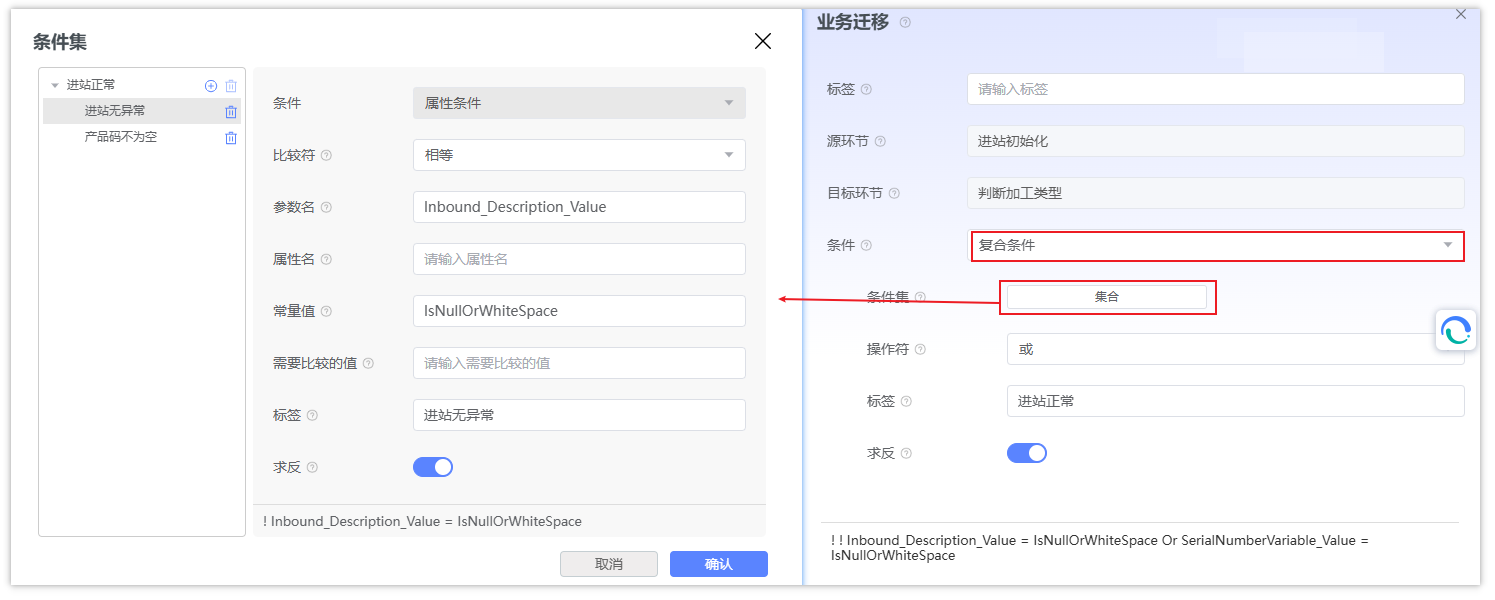Open the 比较符 dropdown showing 相等
The image size is (1495, 600).
click(579, 155)
